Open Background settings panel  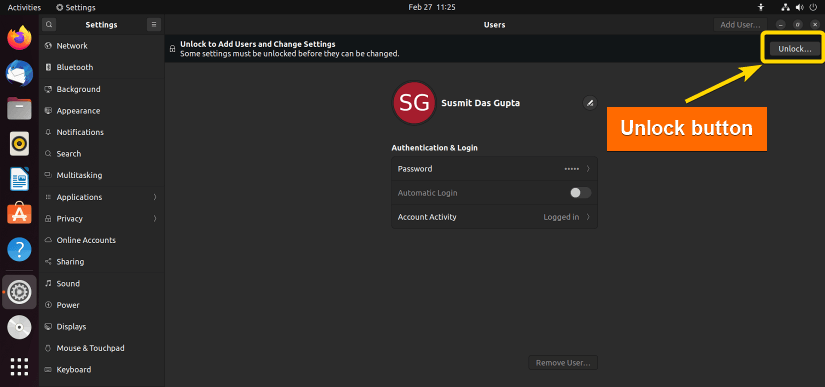pyautogui.click(x=102, y=89)
